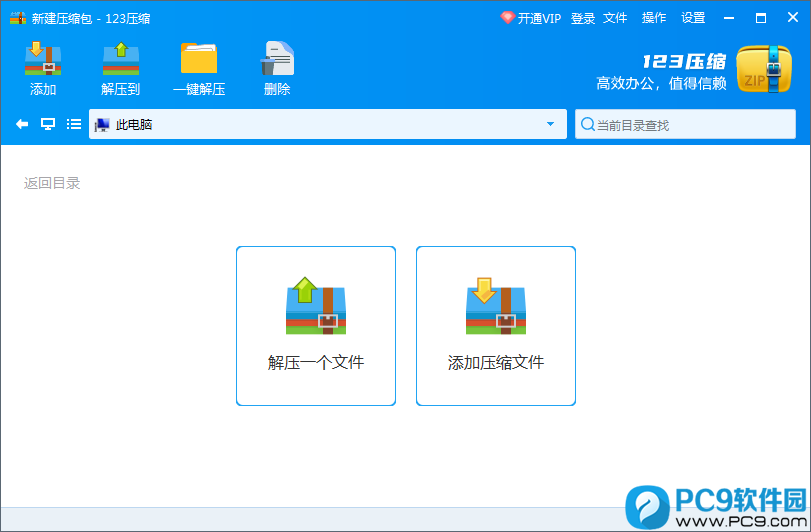The image size is (811, 532).
Task: Open the 设置 menu
Action: click(x=693, y=18)
